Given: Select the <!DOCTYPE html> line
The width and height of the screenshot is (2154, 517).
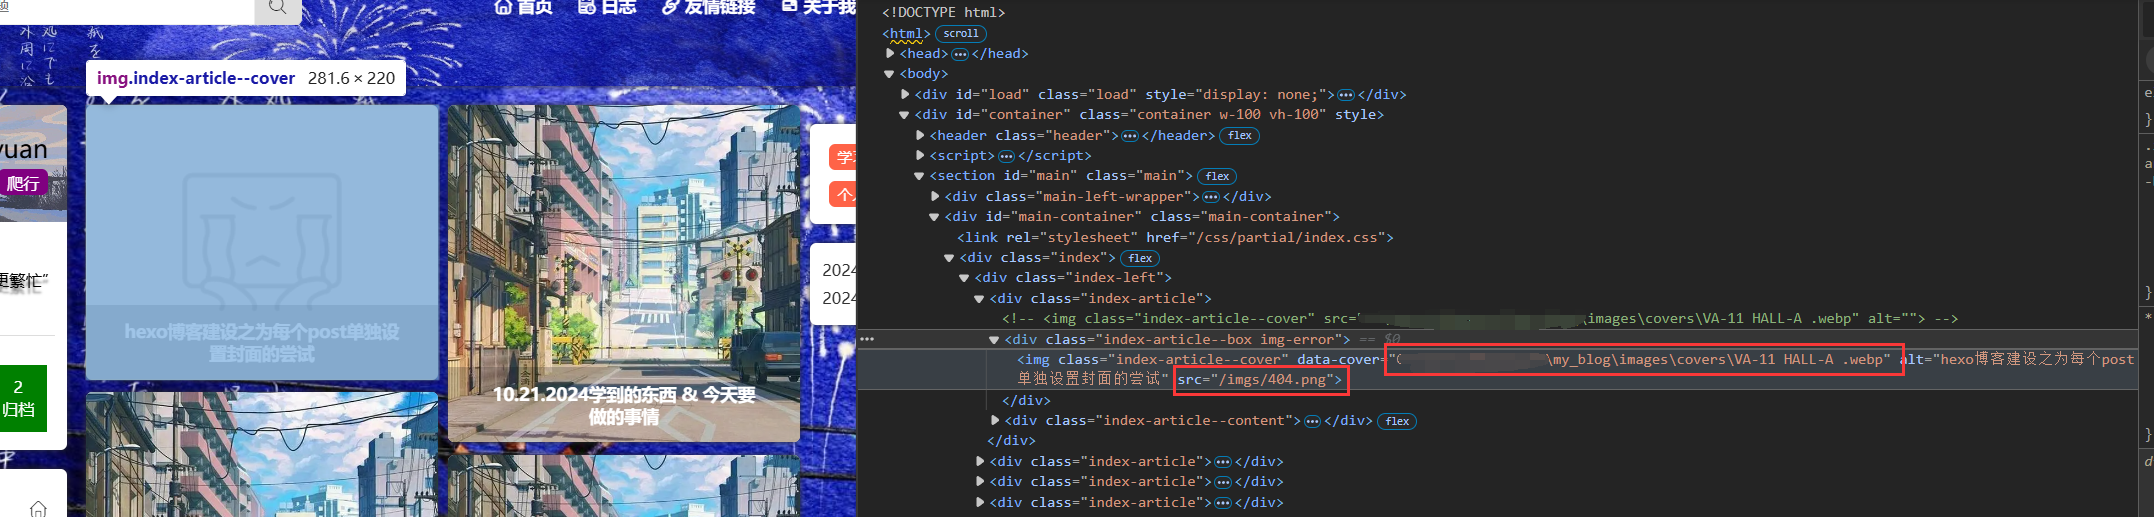Looking at the screenshot, I should 943,12.
